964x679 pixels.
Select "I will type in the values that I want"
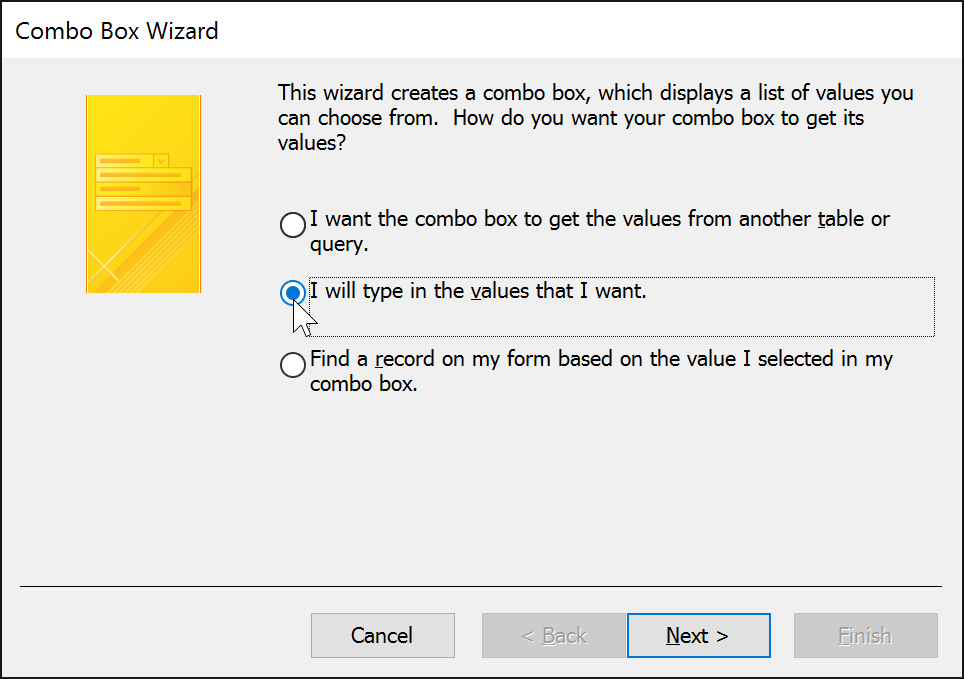[x=292, y=293]
